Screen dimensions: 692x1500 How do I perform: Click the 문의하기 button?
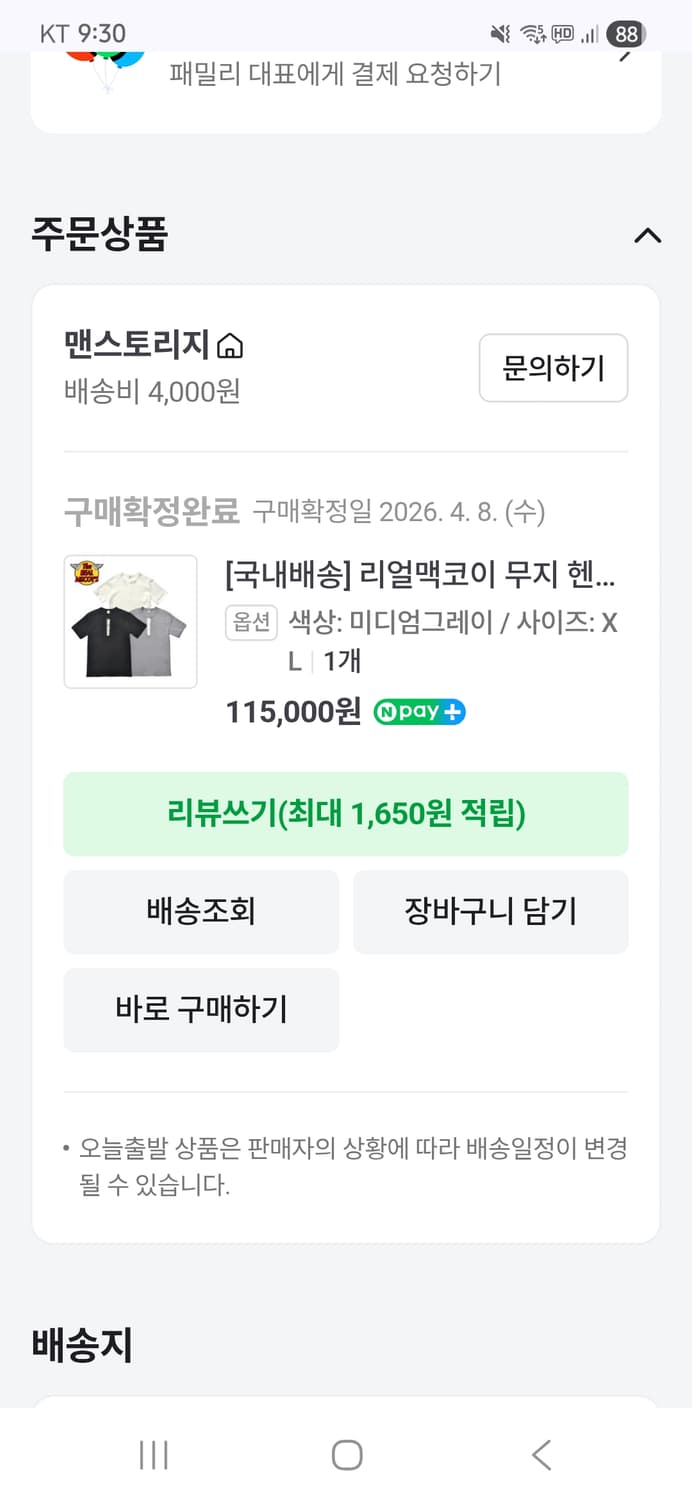click(x=553, y=368)
